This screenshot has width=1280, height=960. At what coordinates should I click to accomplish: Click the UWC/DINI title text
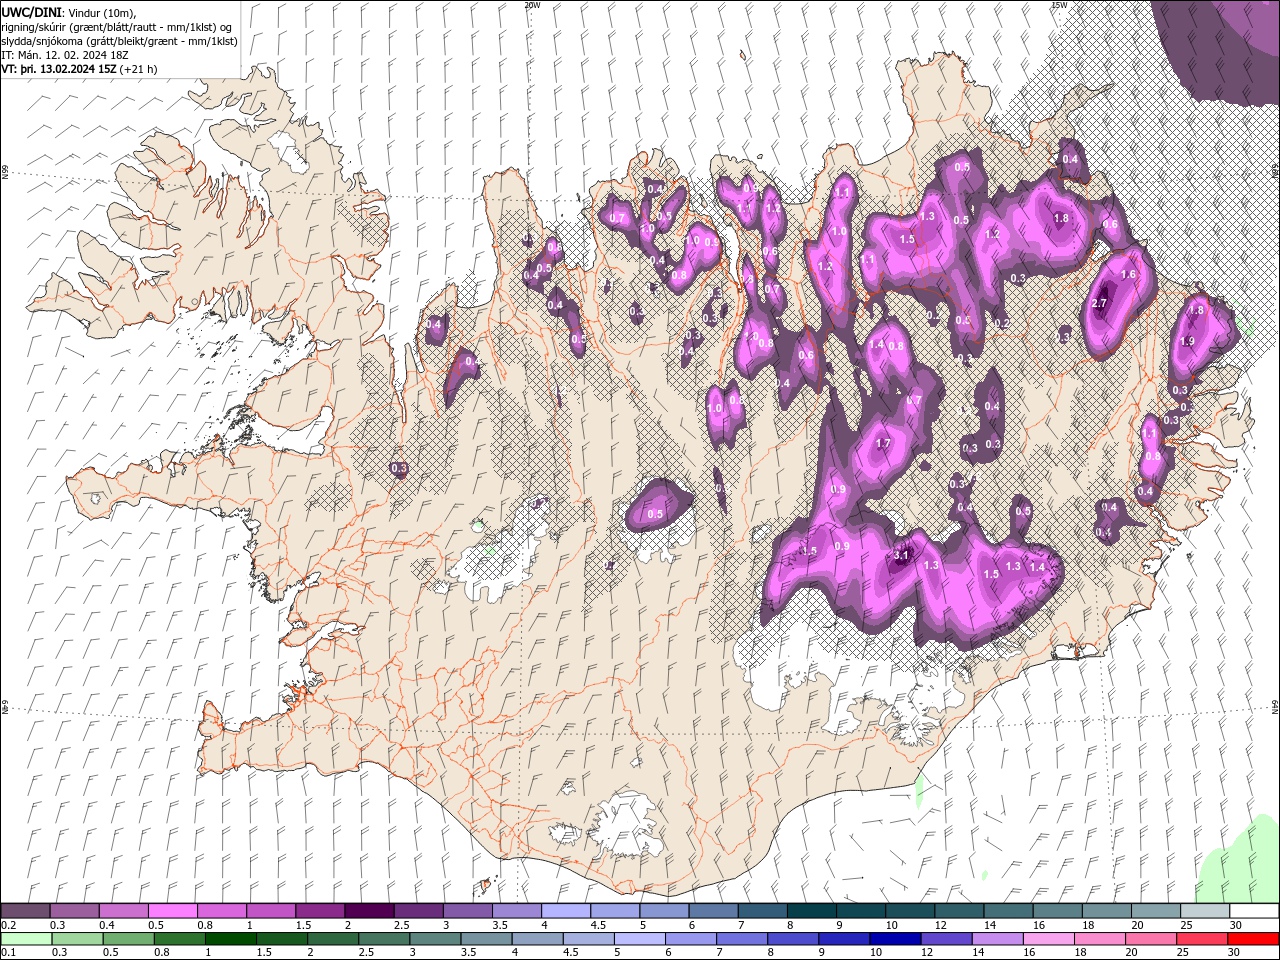click(32, 11)
